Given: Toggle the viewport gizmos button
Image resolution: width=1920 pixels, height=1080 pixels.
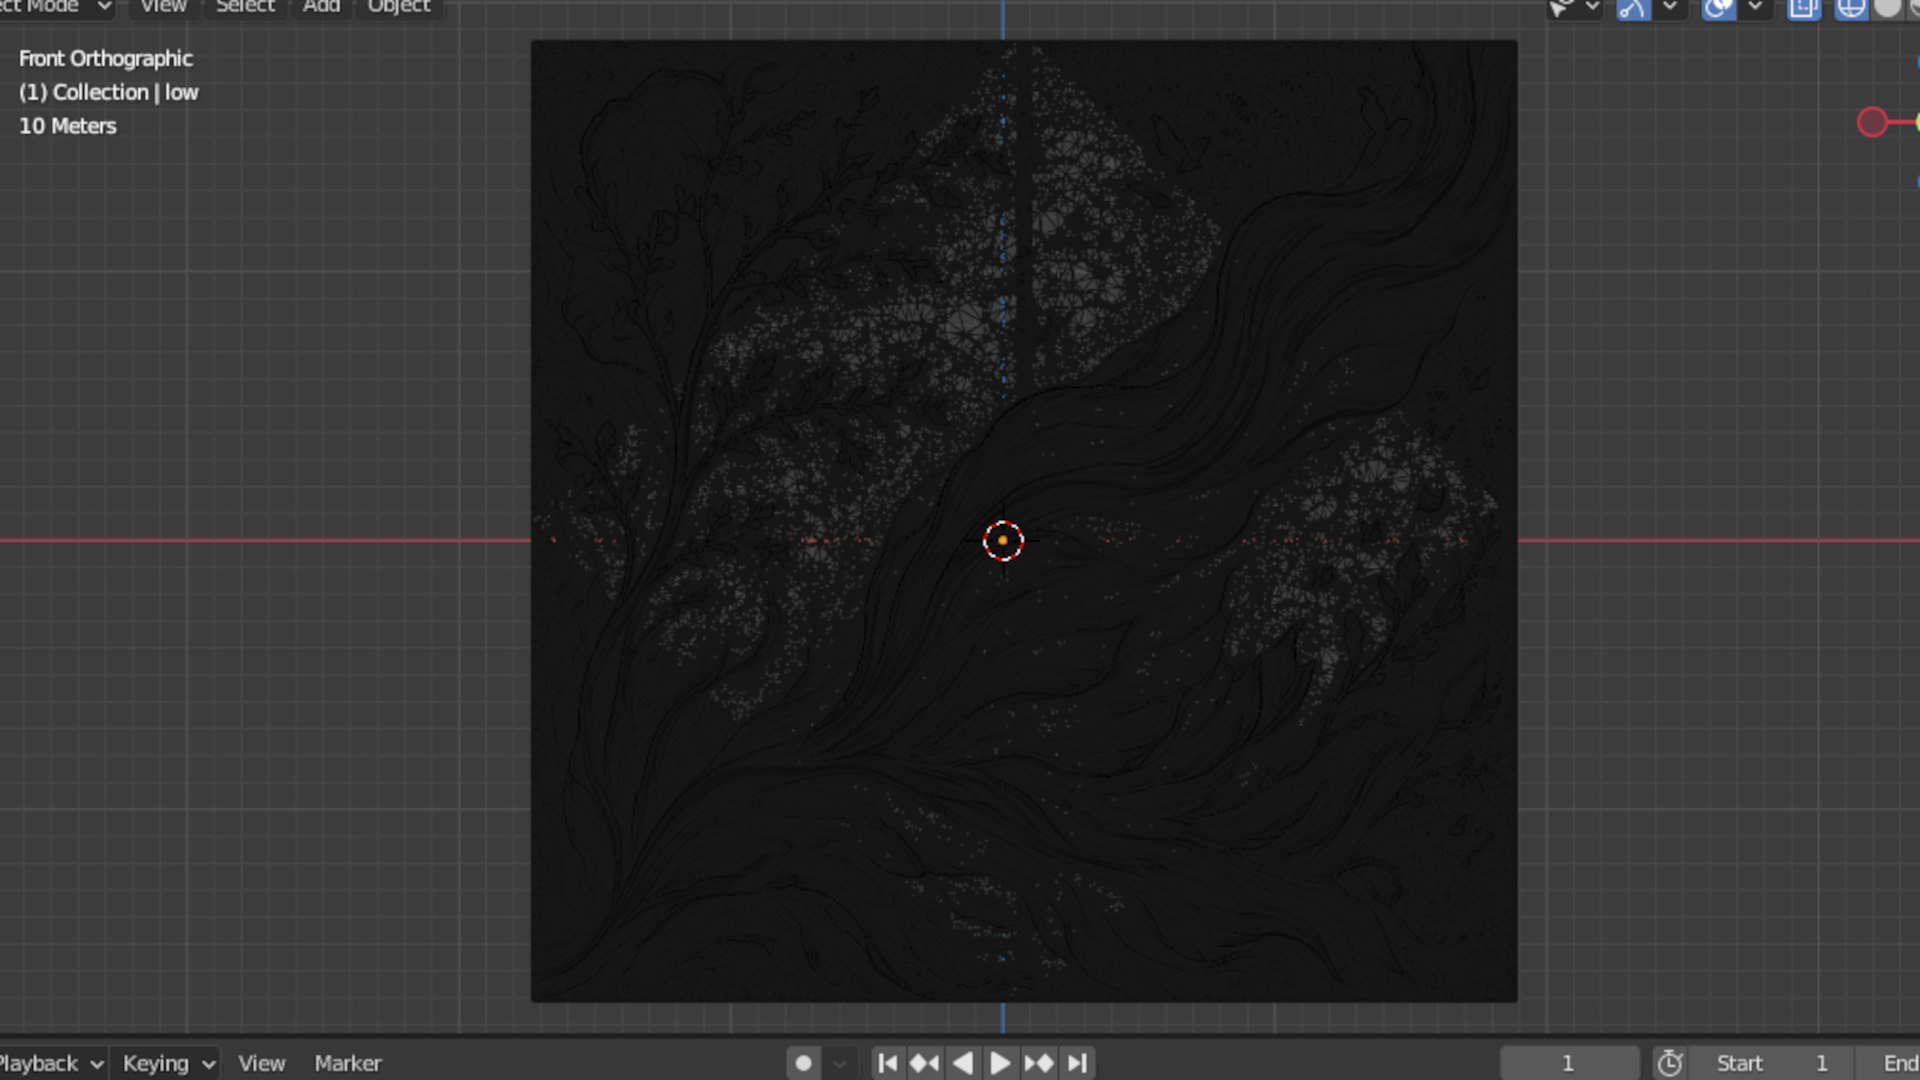Looking at the screenshot, I should pyautogui.click(x=1633, y=8).
